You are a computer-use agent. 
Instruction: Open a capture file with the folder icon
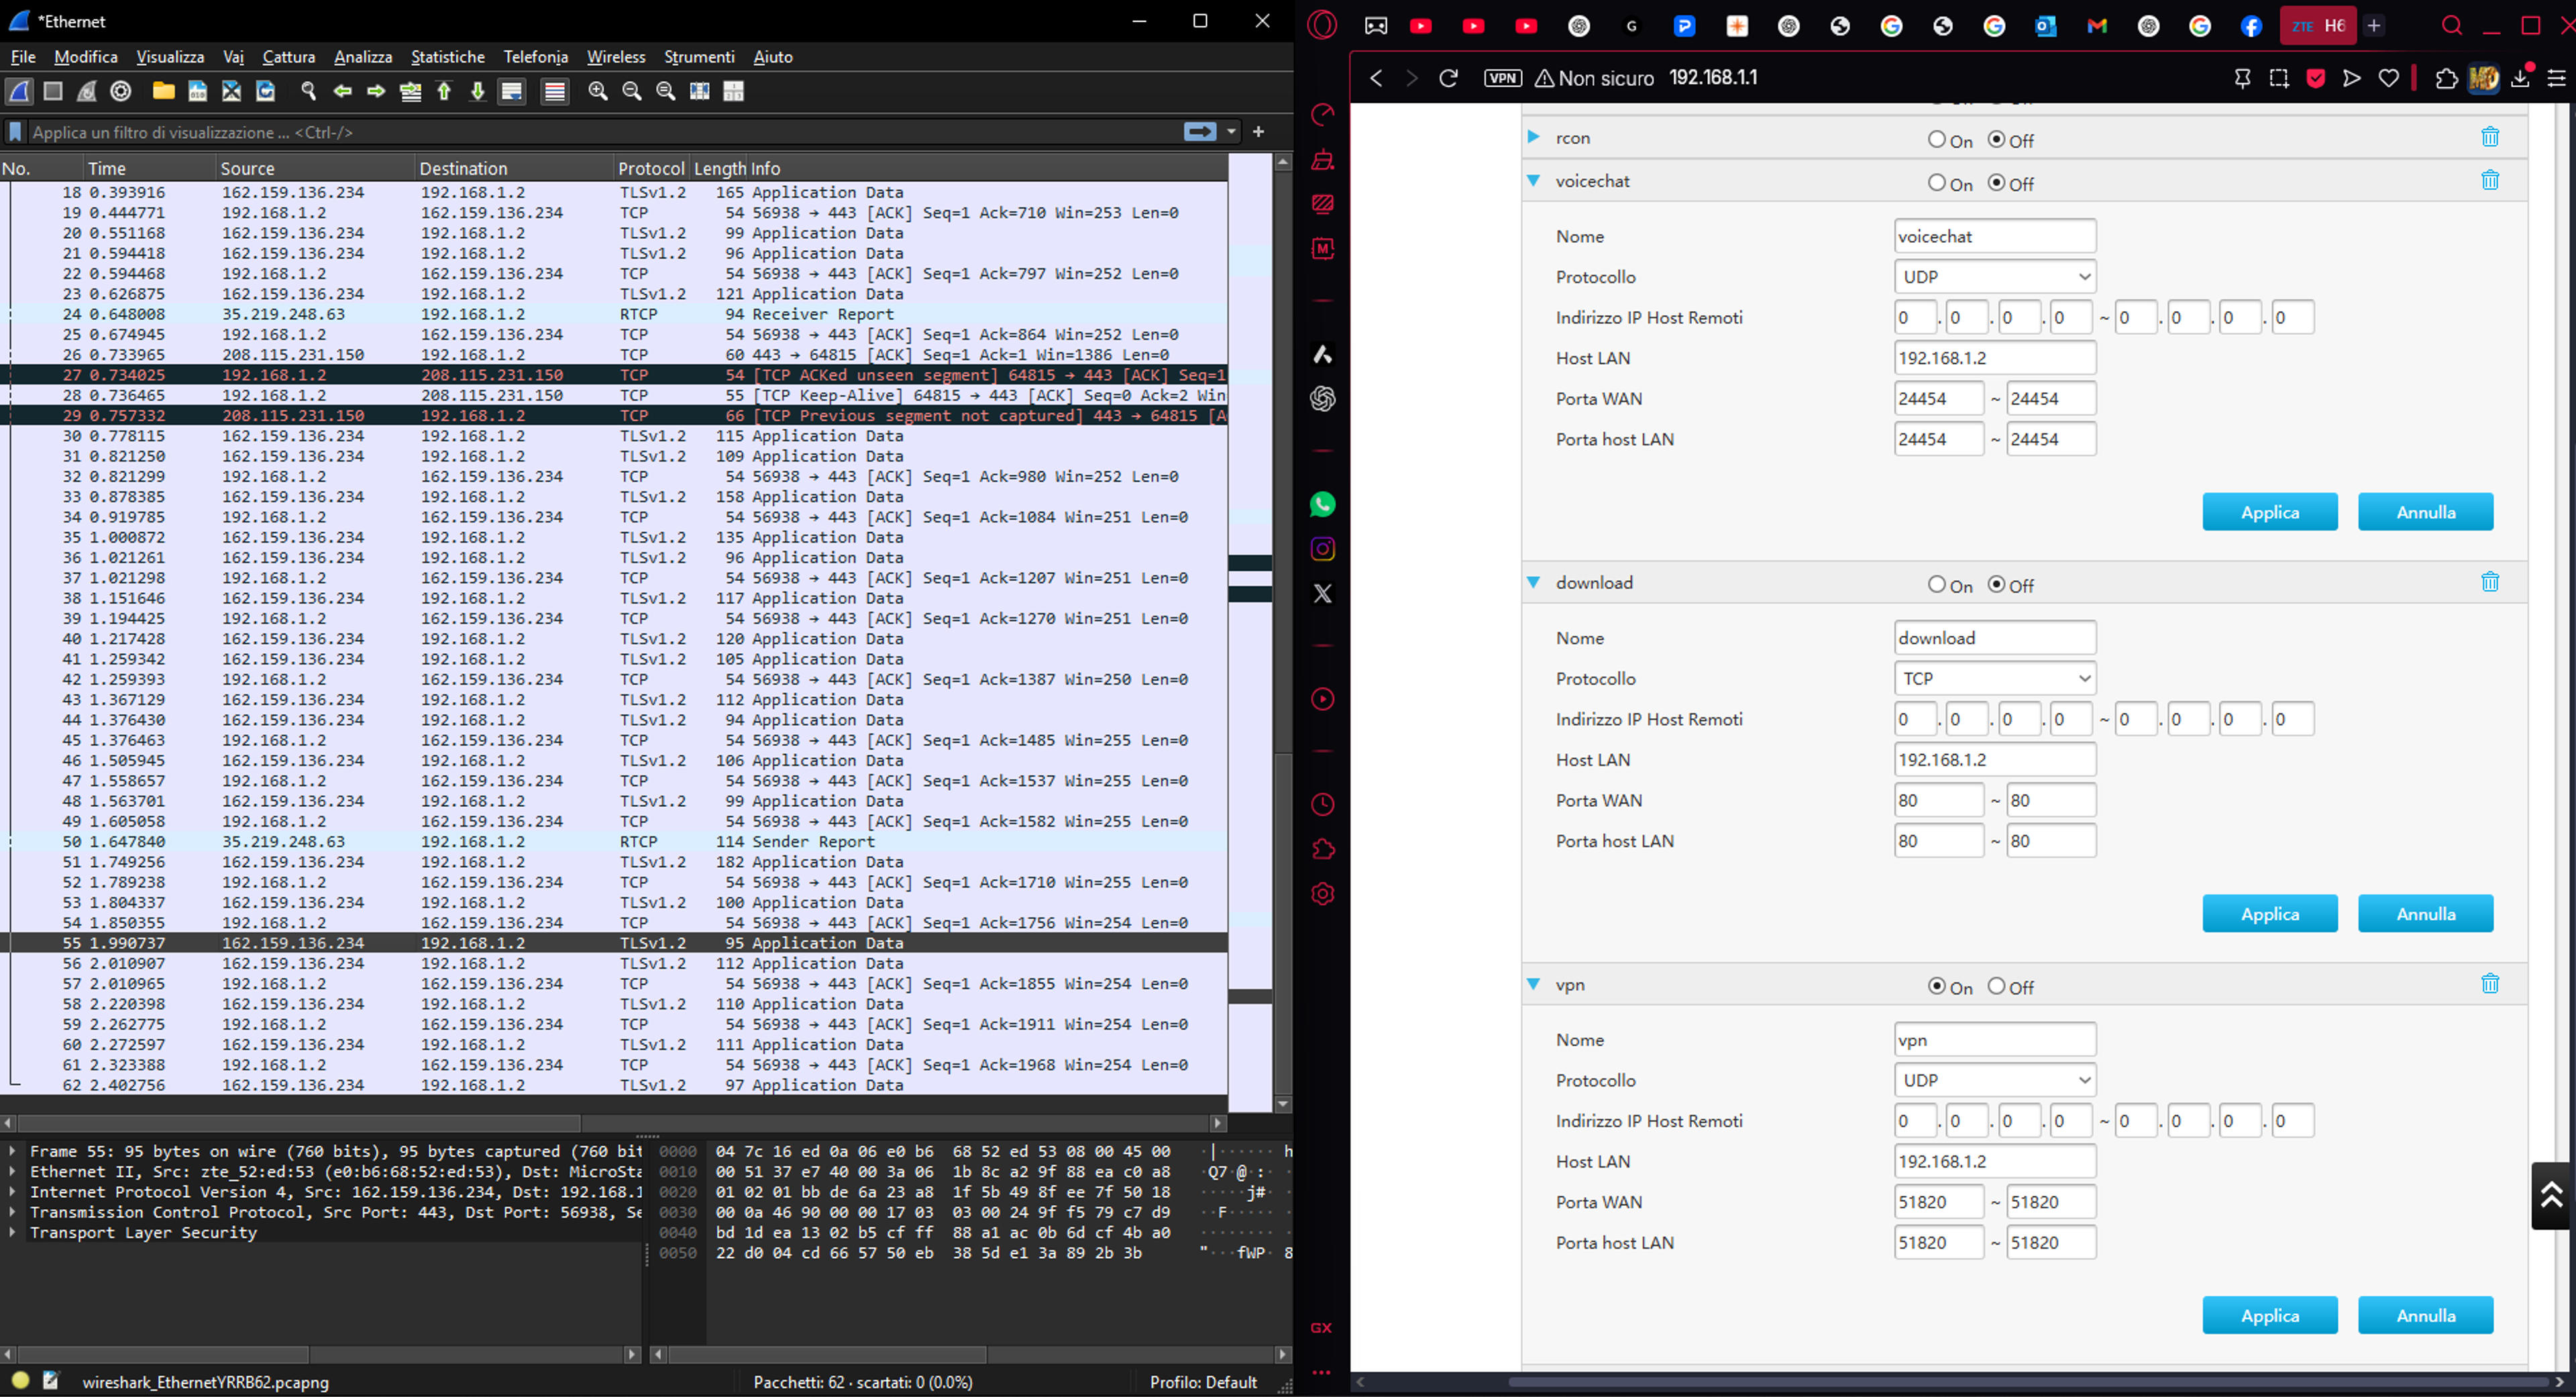[163, 91]
